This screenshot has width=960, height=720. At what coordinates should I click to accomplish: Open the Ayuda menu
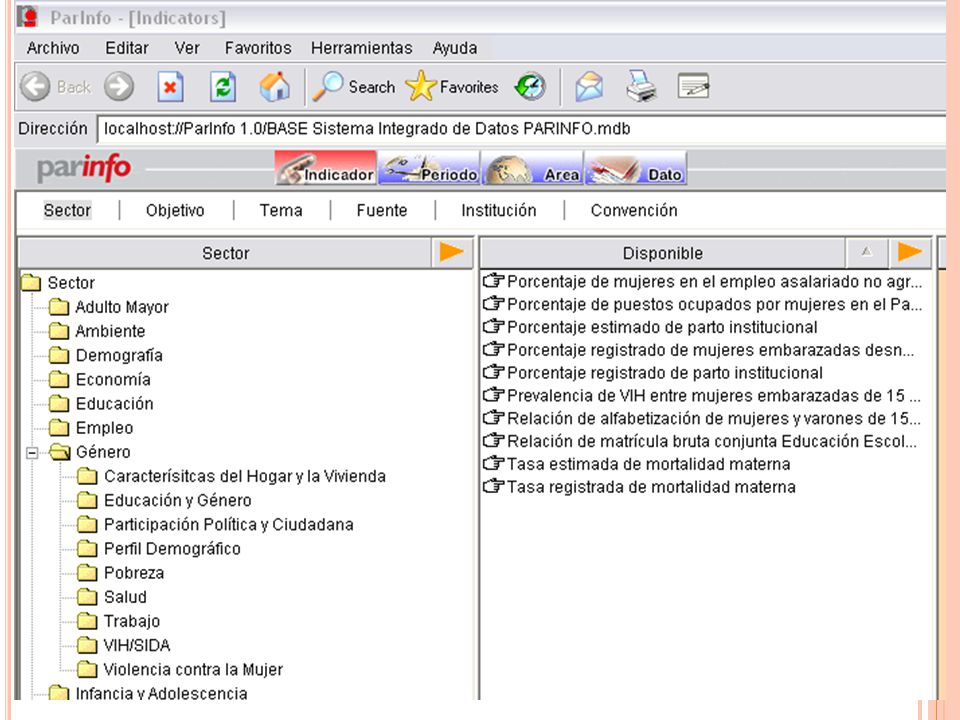pyautogui.click(x=455, y=48)
